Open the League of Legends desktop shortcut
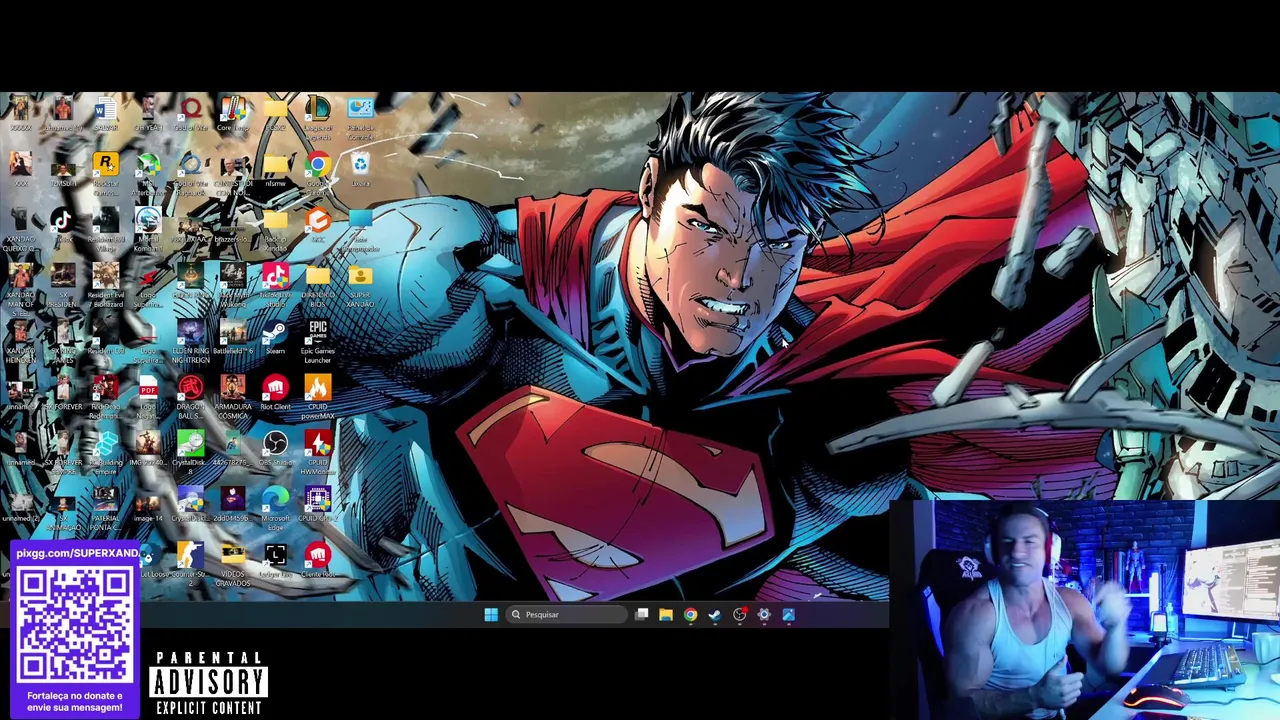 [318, 118]
